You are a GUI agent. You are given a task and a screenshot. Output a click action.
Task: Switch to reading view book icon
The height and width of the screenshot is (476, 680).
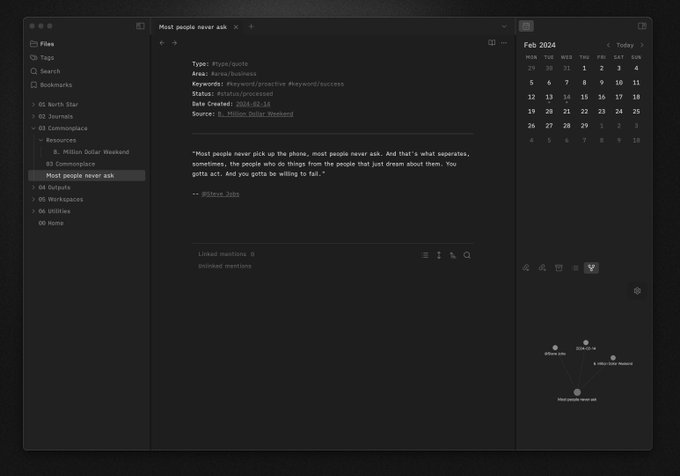[492, 42]
